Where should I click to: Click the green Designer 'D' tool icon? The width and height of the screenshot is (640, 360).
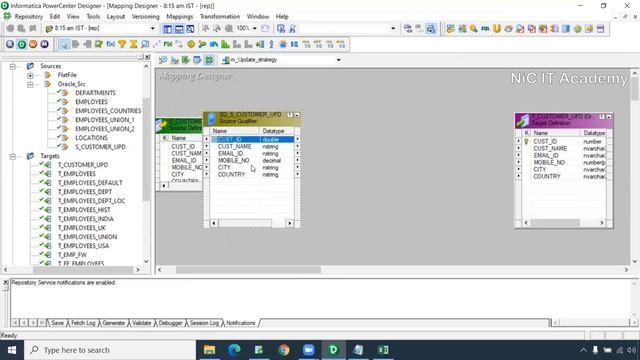(22, 44)
